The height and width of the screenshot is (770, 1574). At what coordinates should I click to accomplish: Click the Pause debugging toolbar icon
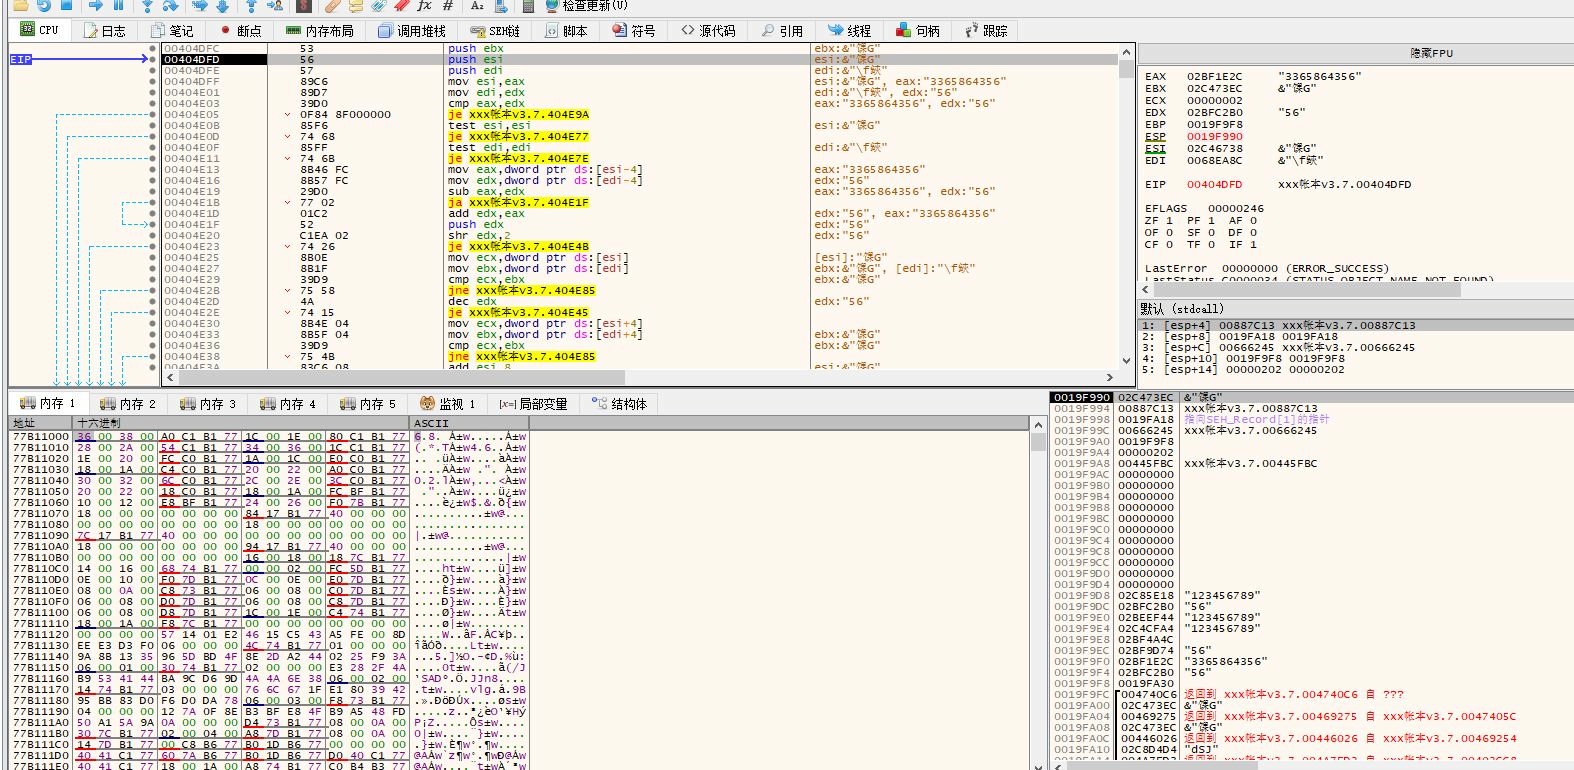(x=118, y=5)
